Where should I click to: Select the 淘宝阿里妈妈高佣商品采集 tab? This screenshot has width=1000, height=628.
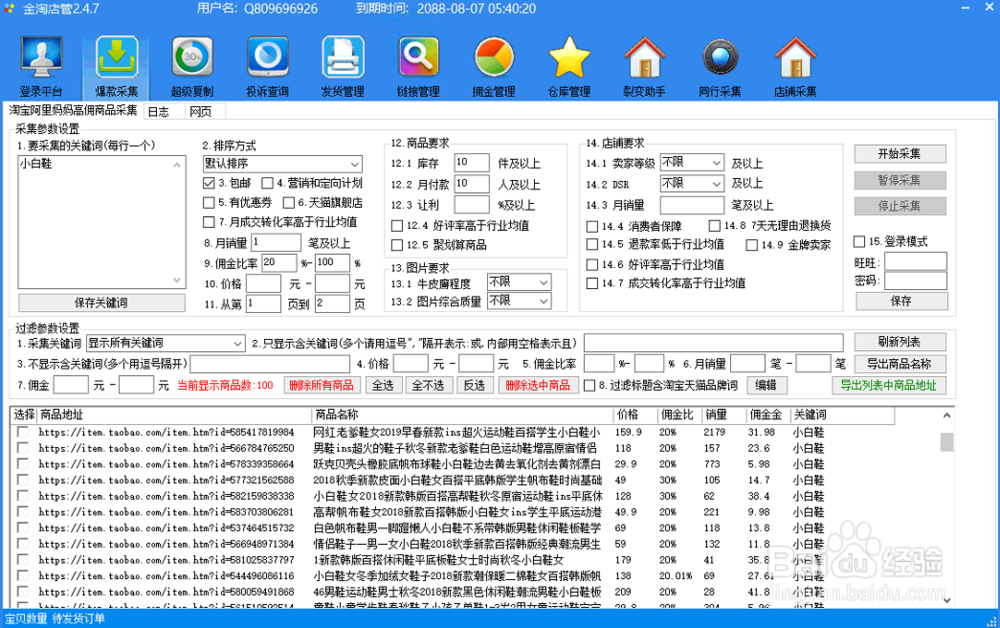[x=73, y=110]
